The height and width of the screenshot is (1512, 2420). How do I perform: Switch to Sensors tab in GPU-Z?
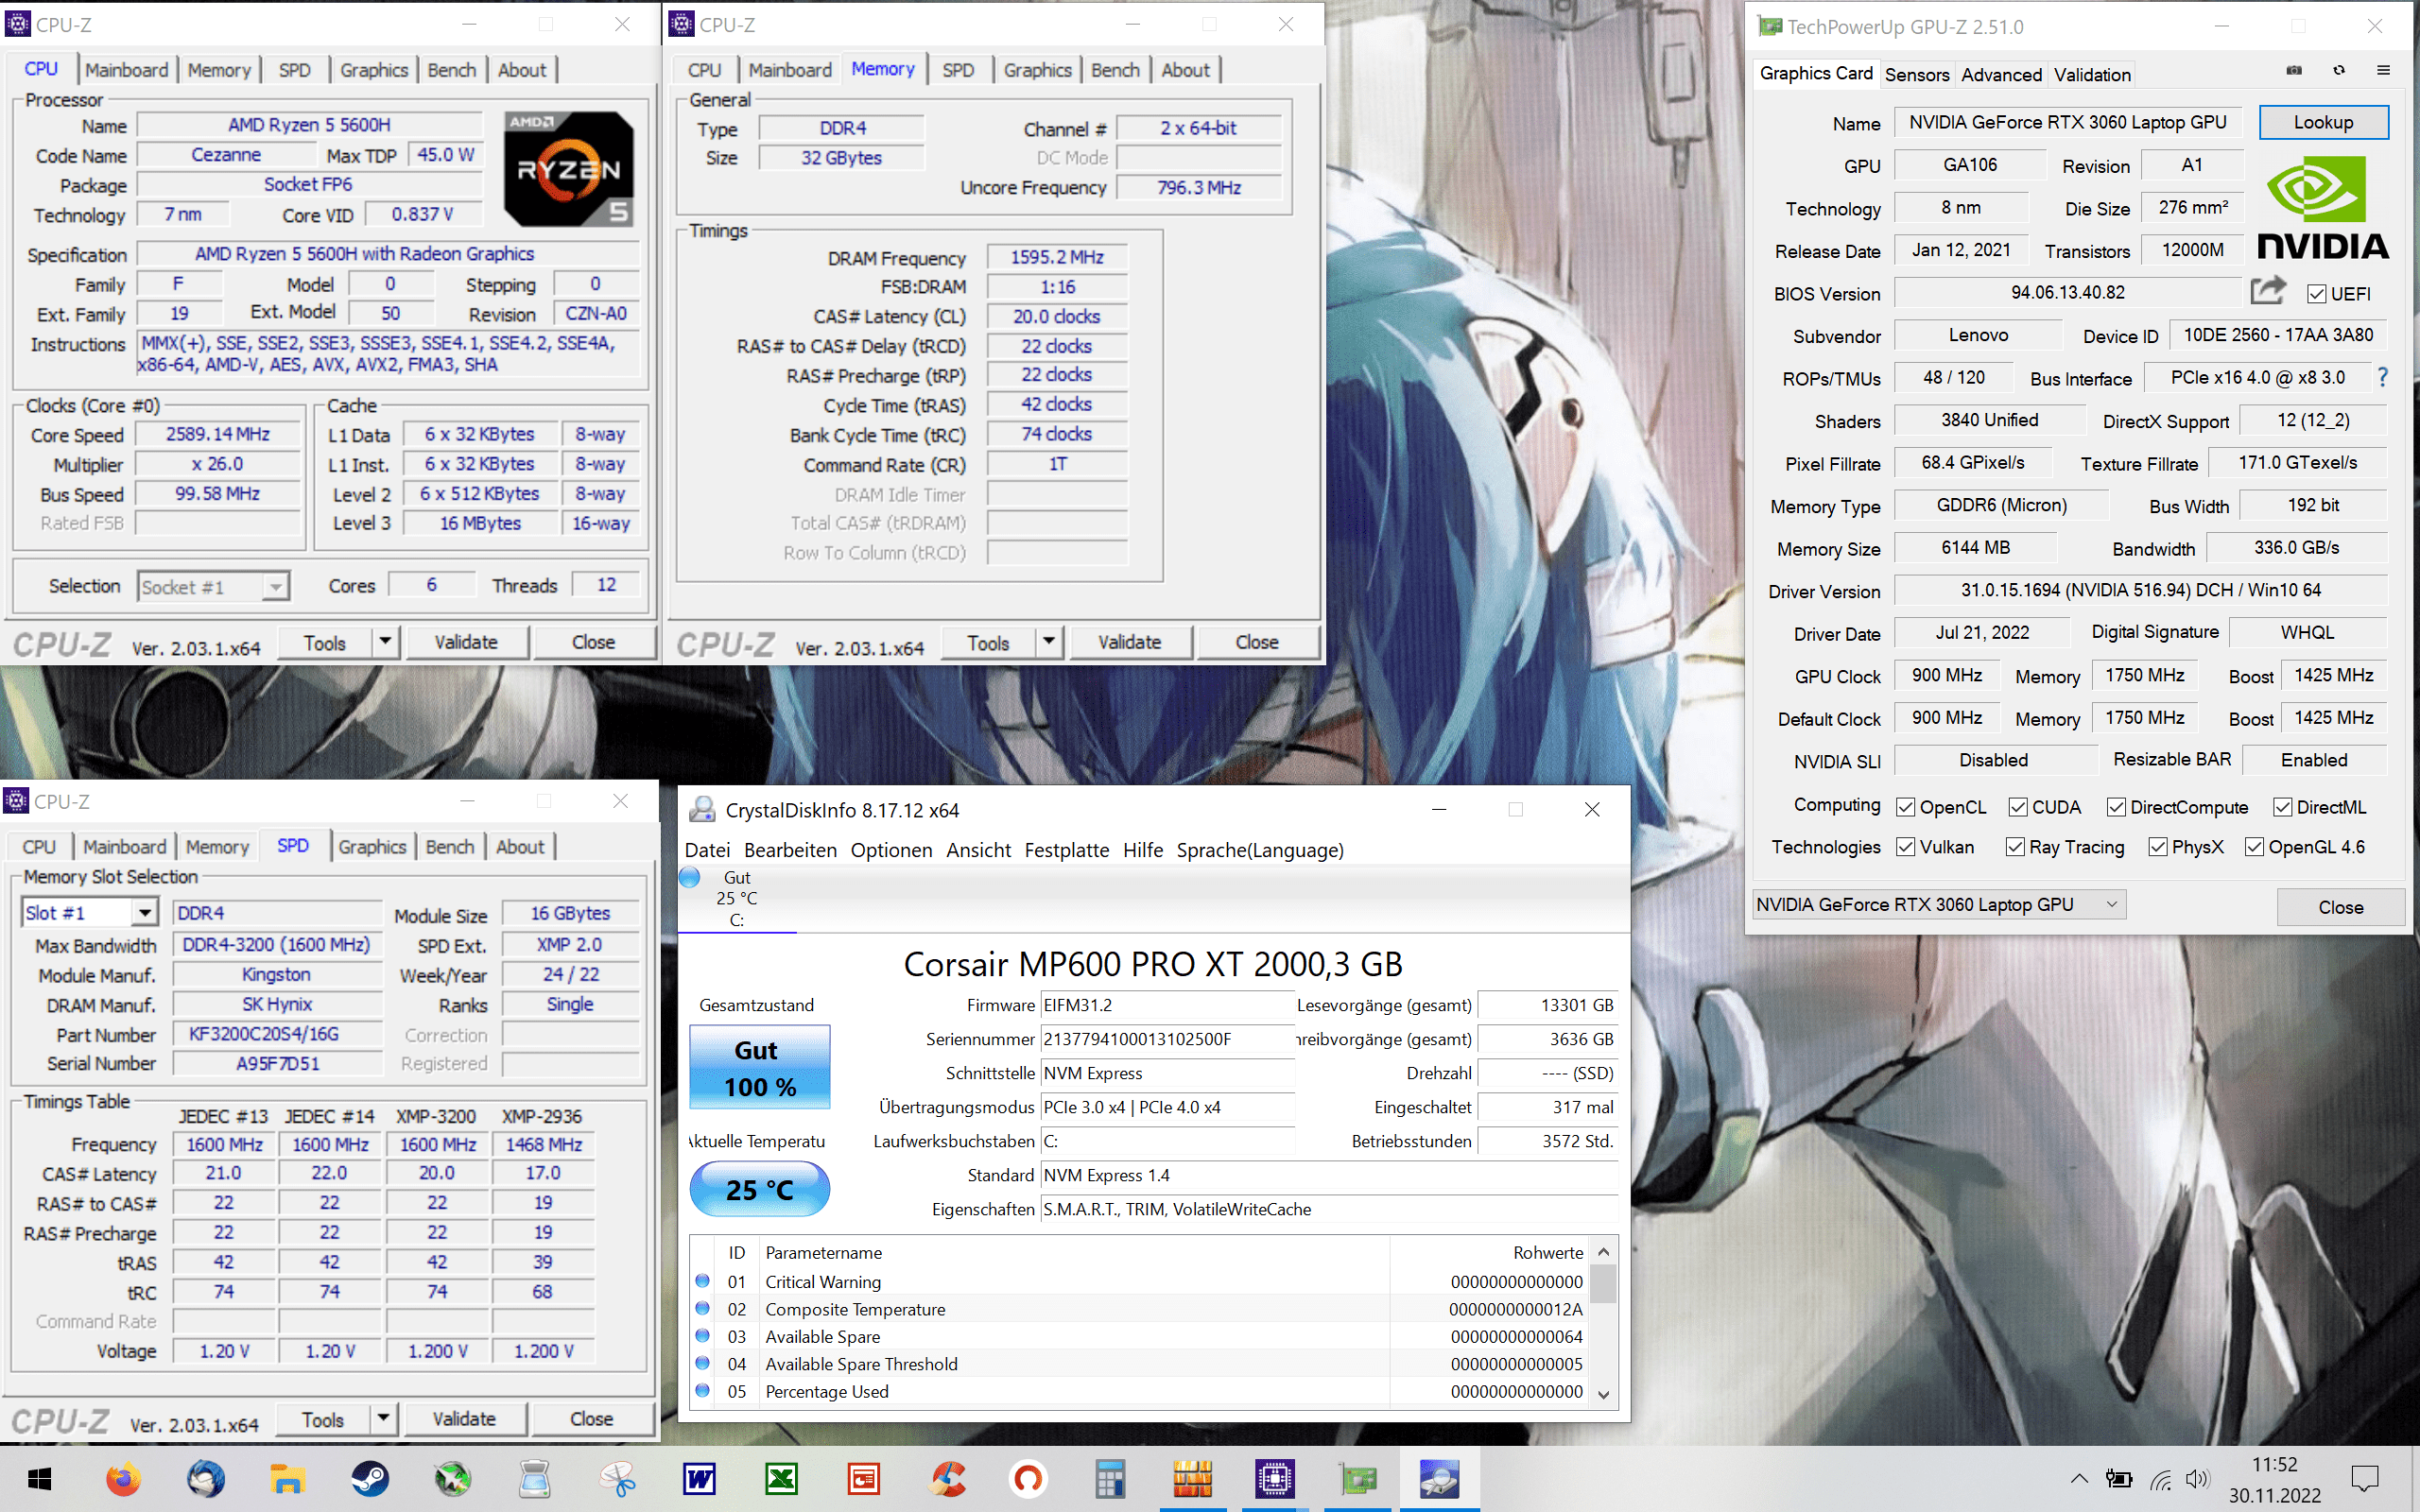pos(1917,75)
